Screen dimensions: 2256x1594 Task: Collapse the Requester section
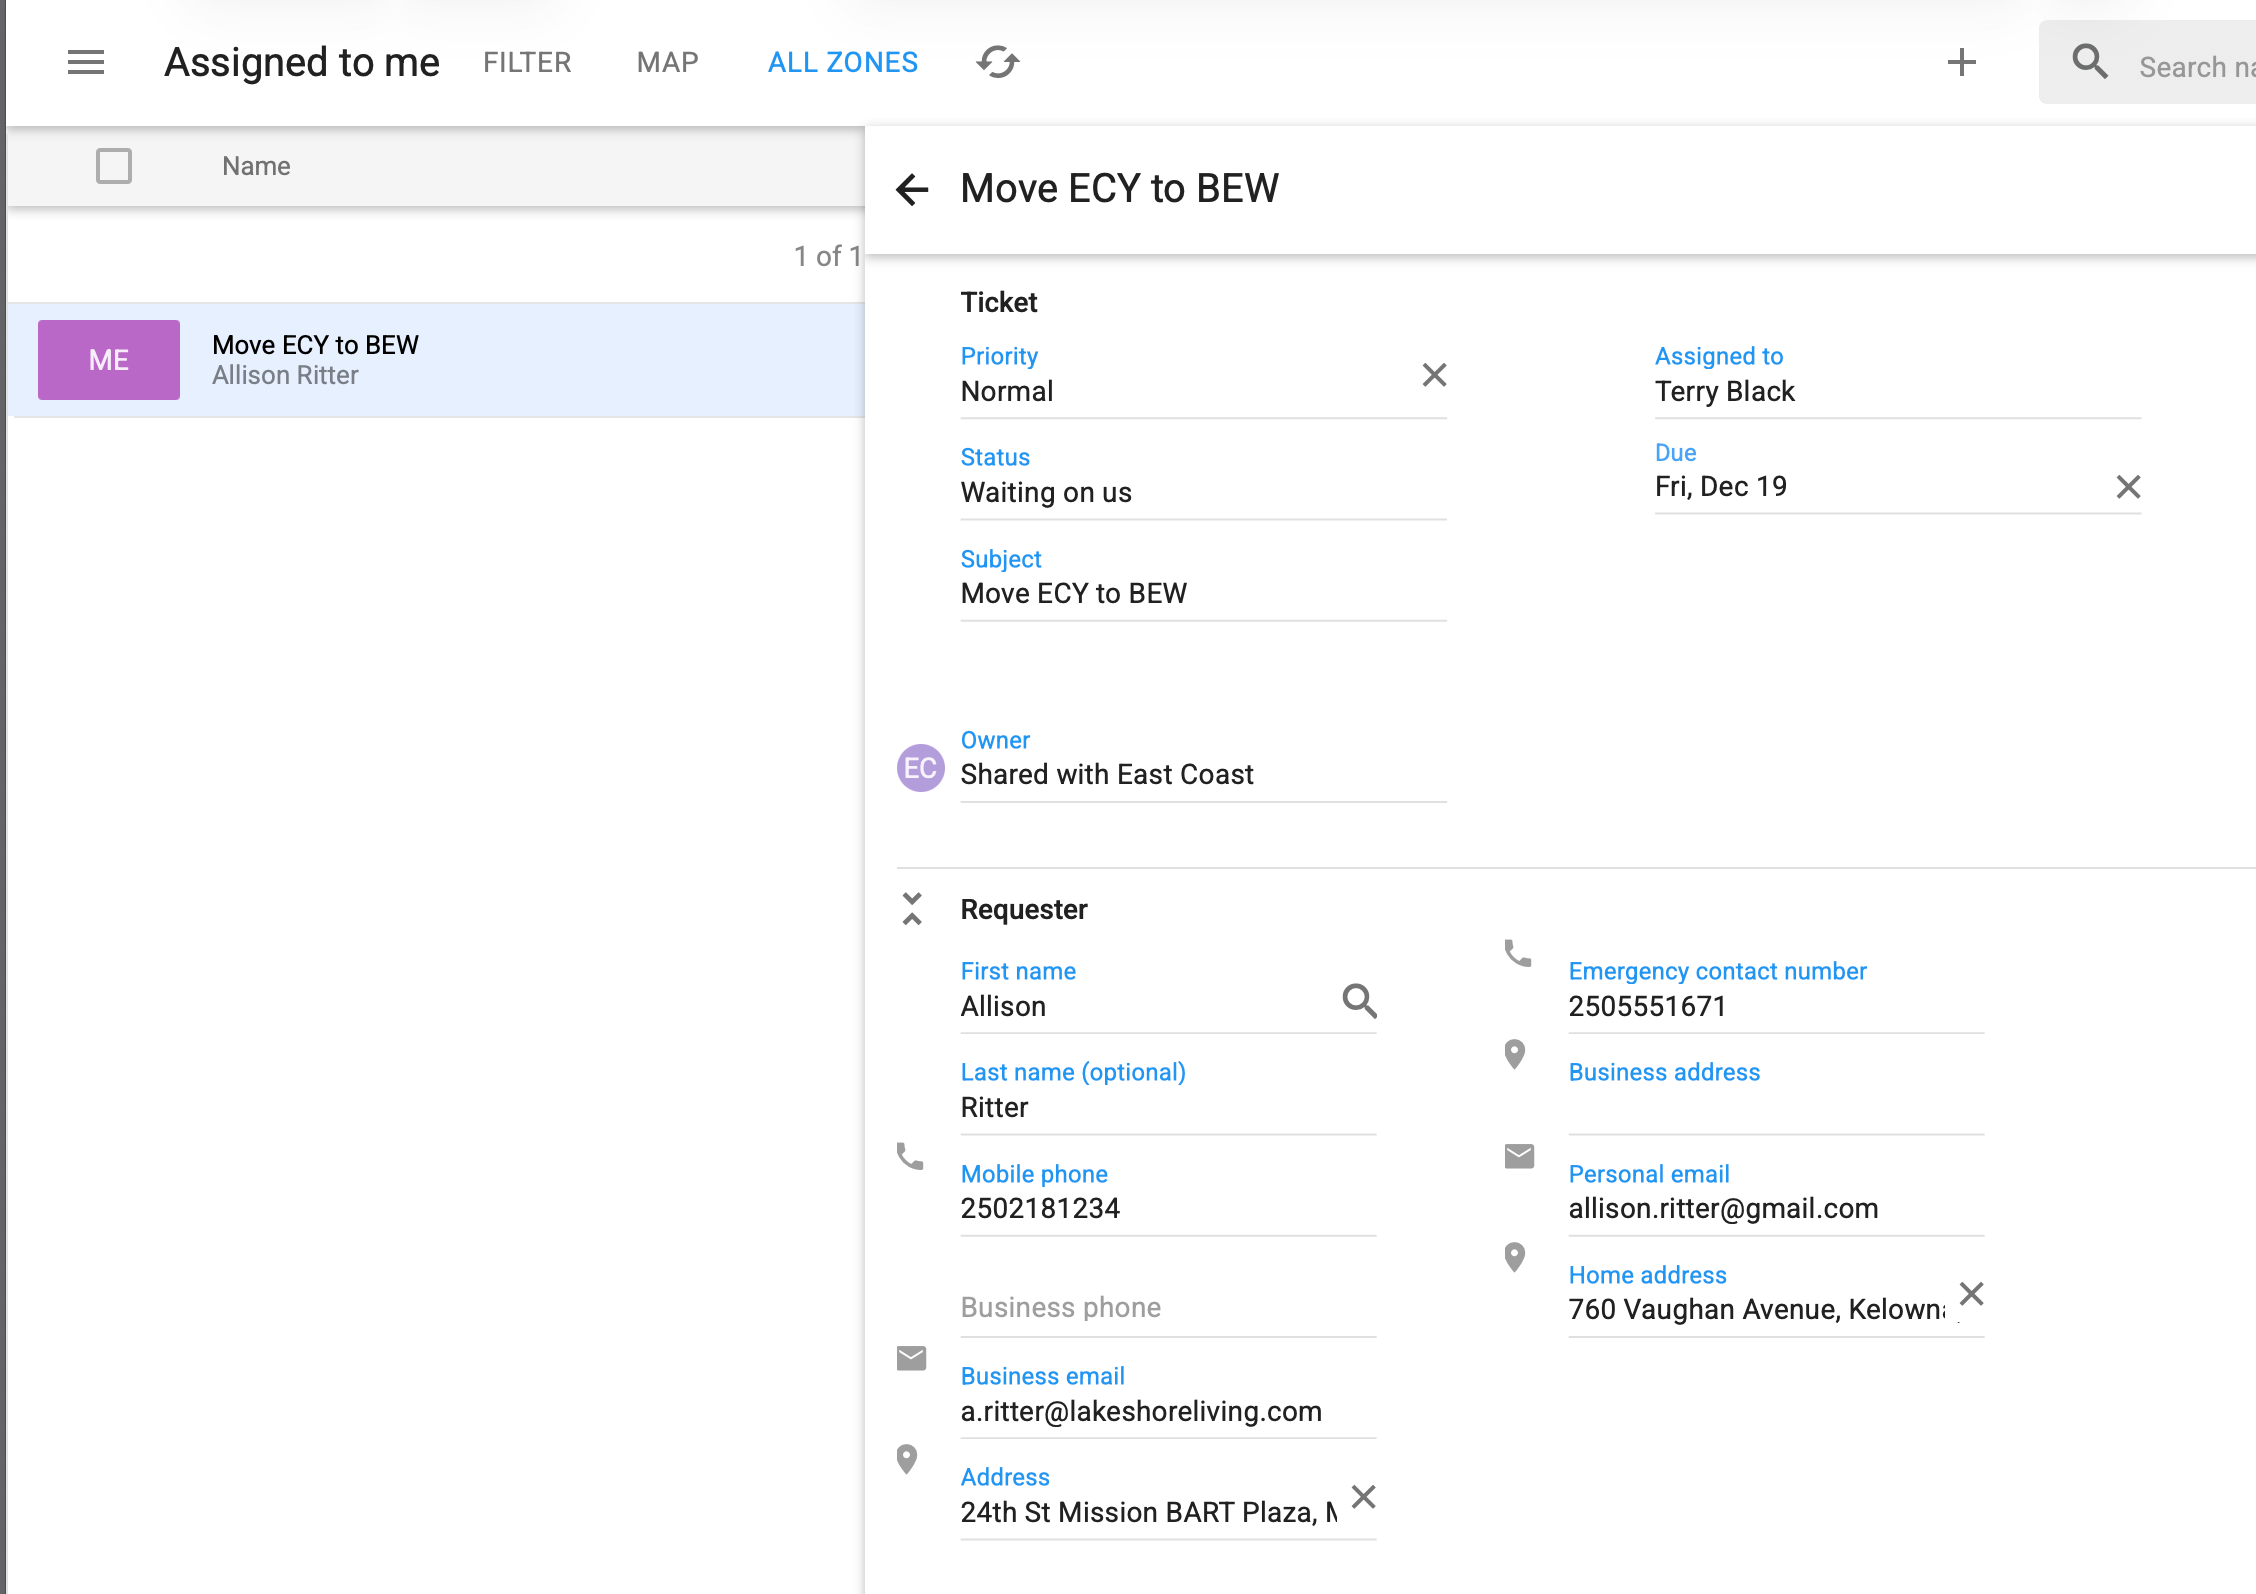[912, 909]
